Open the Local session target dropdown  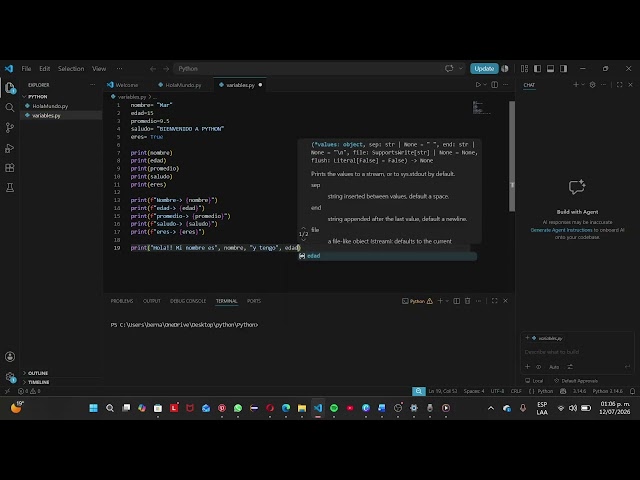534,381
